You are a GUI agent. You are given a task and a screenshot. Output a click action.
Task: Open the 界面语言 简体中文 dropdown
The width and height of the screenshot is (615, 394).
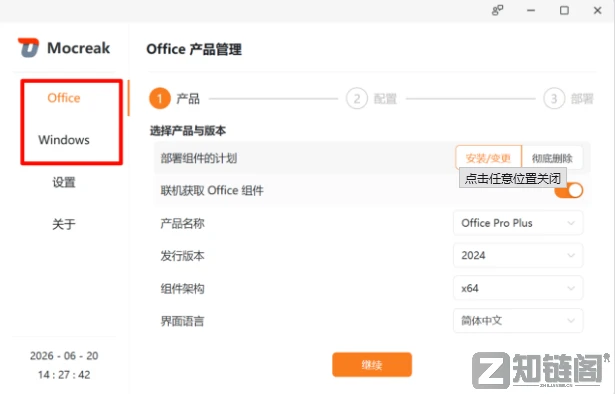tap(518, 321)
